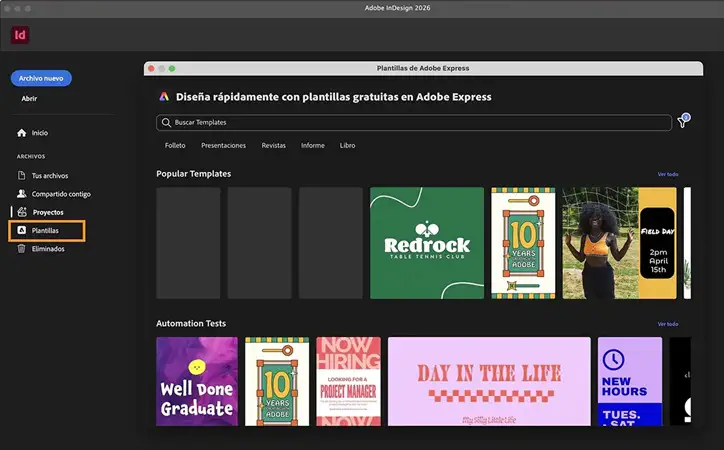Close the Plantillas de Adobe Express window
Screen dimensions: 724x450
pos(151,68)
